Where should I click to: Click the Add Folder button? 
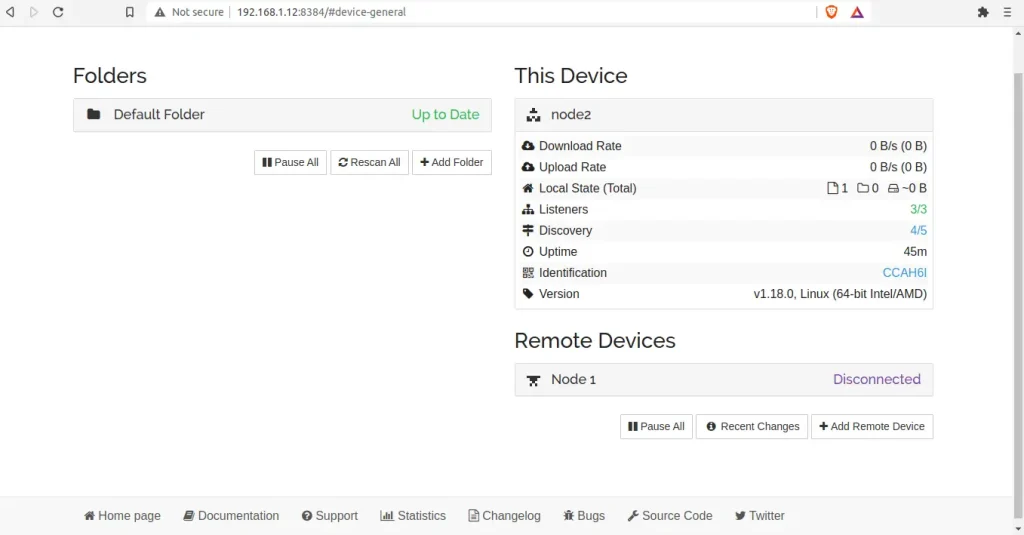[x=451, y=162]
